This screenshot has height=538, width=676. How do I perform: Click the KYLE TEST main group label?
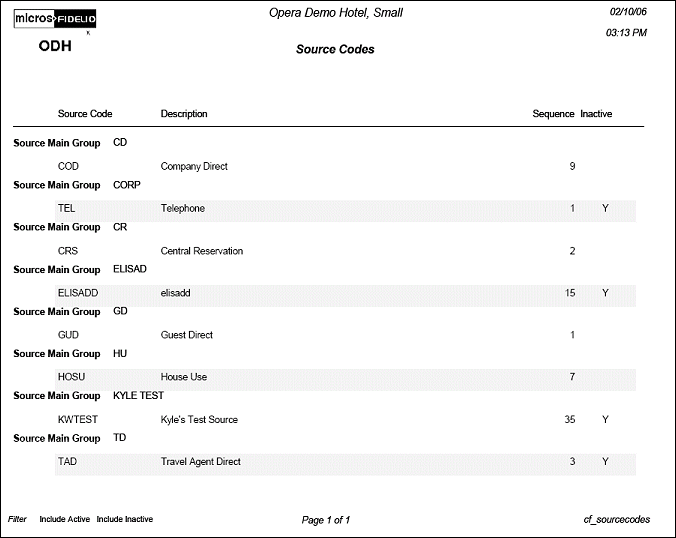[x=138, y=396]
